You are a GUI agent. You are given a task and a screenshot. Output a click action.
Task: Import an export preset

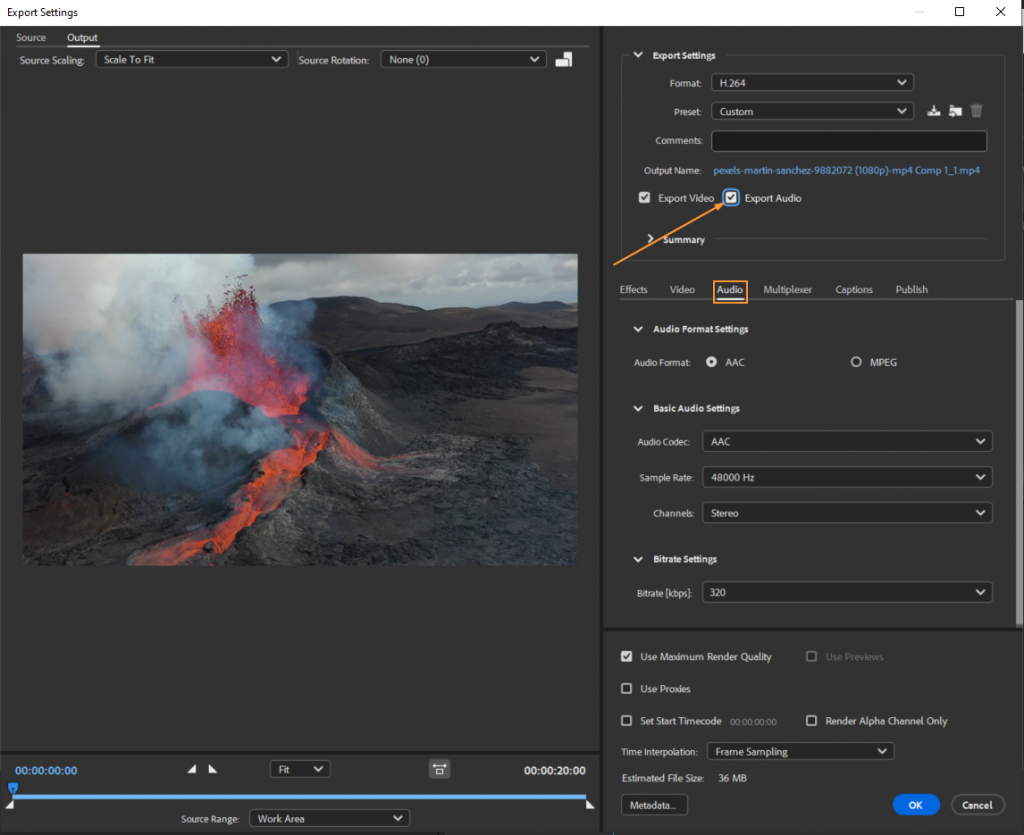955,111
